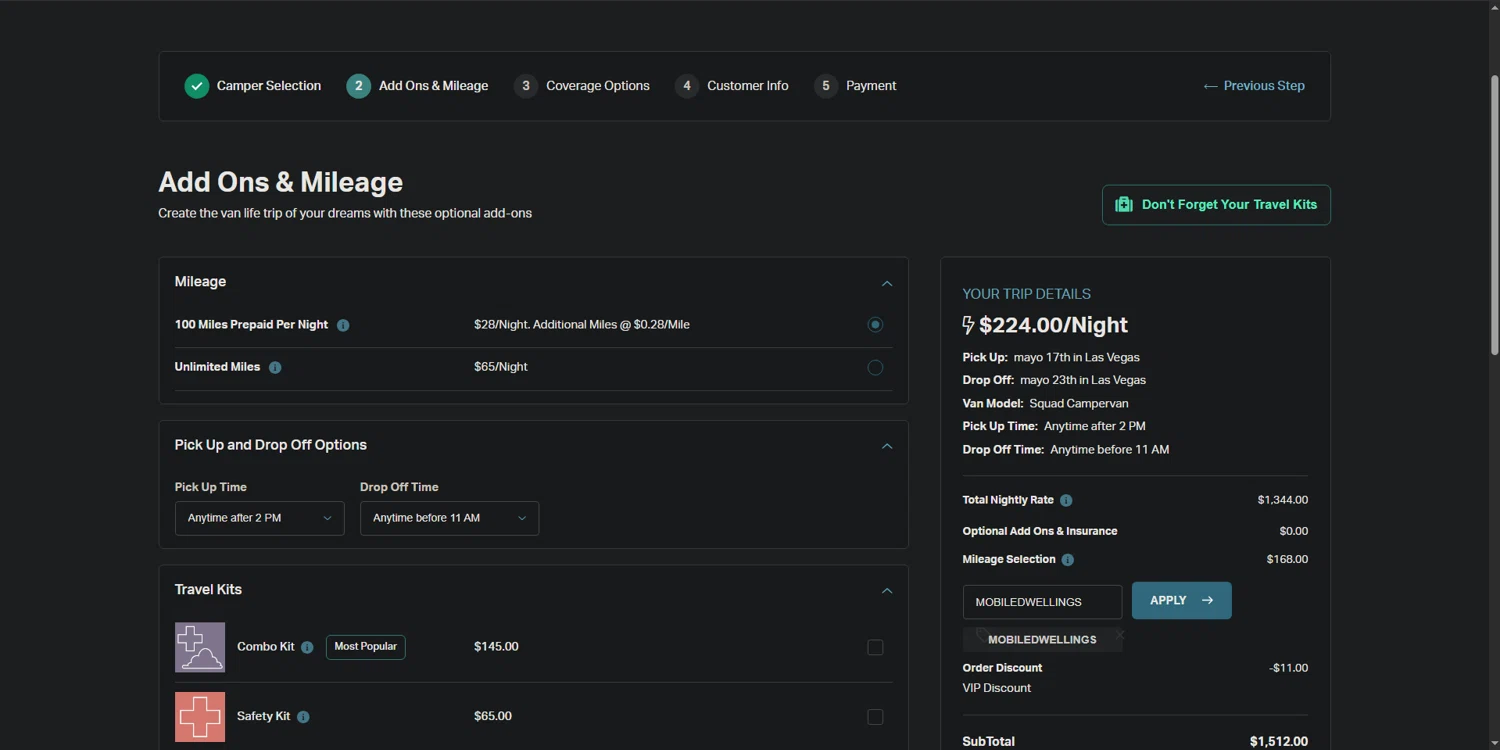Image resolution: width=1500 pixels, height=750 pixels.
Task: Collapse the Mileage section
Action: click(x=886, y=283)
